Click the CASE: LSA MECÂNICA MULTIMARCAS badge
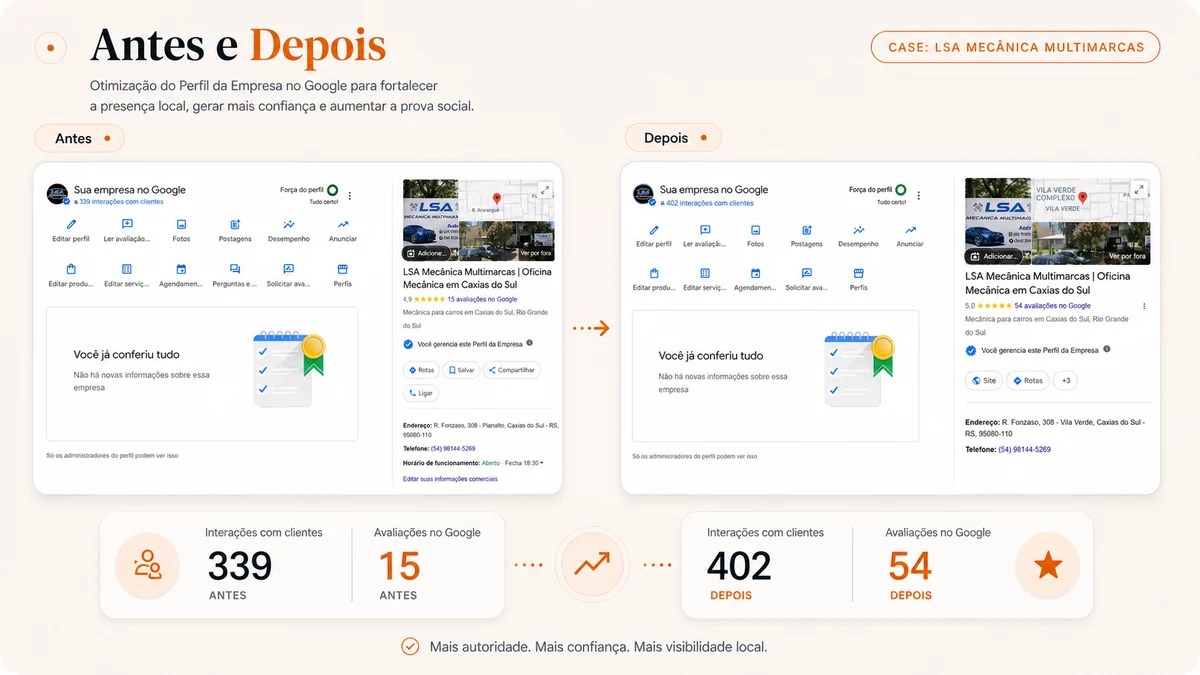Screen dimensions: 1200x675 [x=1015, y=47]
